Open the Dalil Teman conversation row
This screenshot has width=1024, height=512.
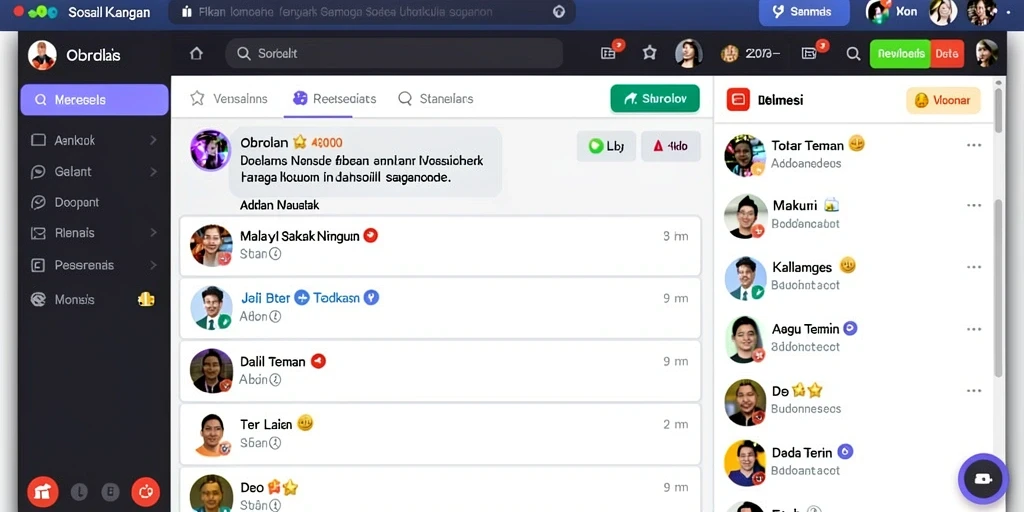point(440,370)
